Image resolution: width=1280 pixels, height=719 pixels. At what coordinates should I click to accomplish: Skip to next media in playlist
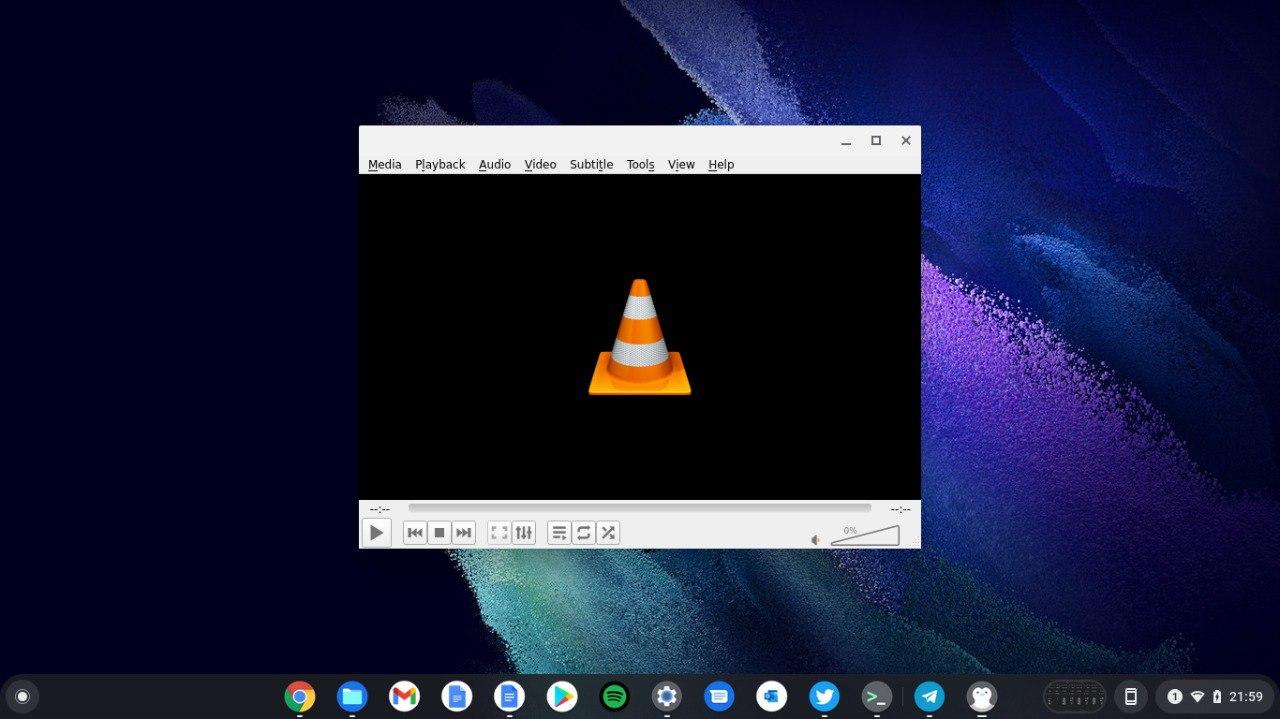tap(463, 533)
